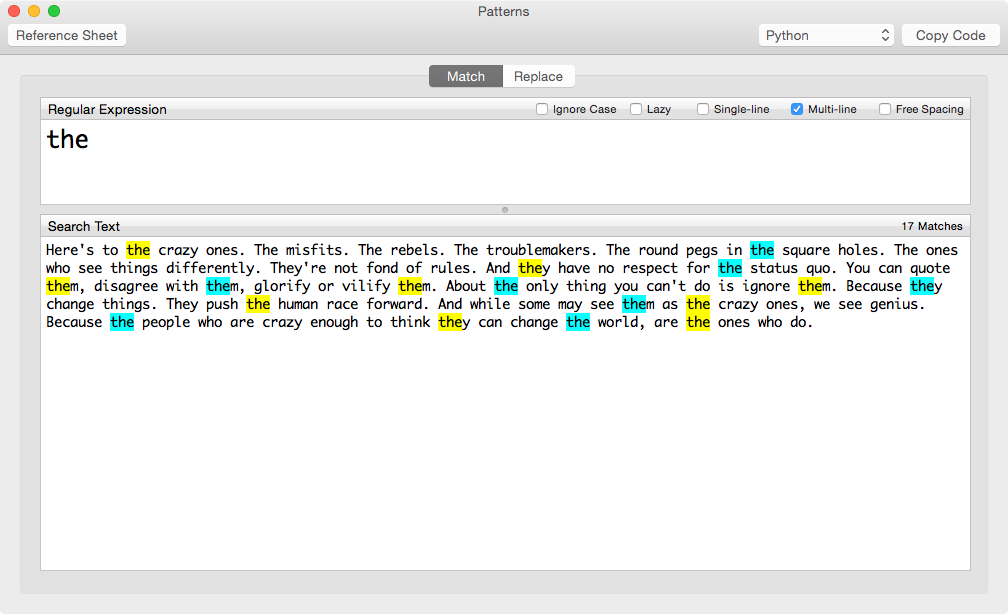Enable the Free Spacing checkbox
Image resolution: width=1008 pixels, height=614 pixels.
pyautogui.click(x=885, y=109)
